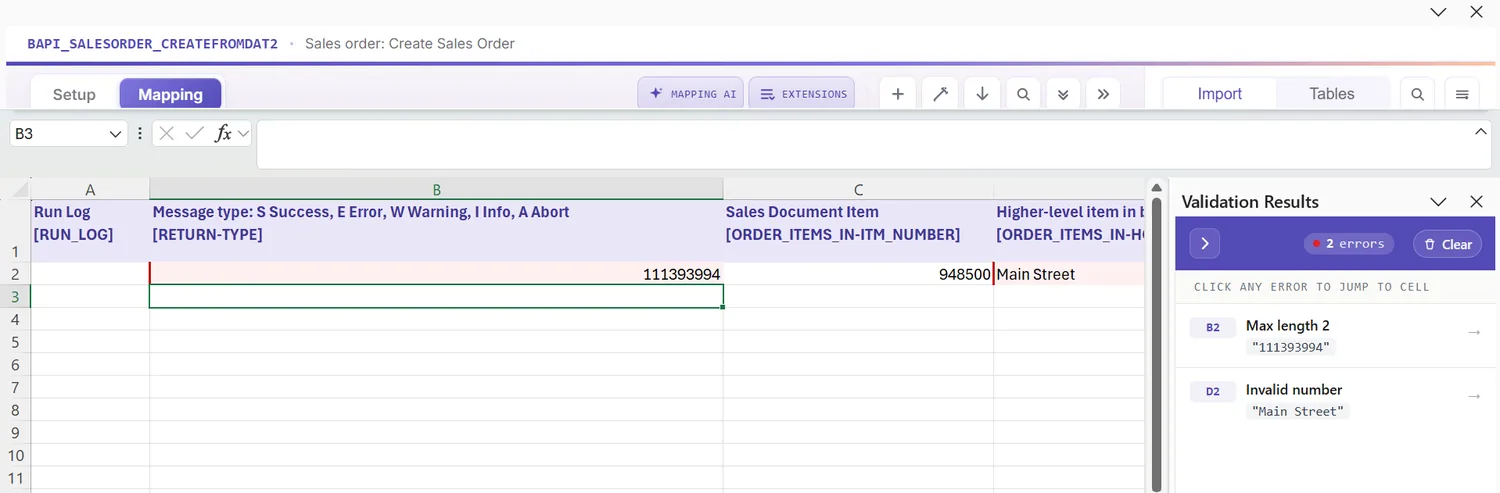Close the Validation Results panel
The height and width of the screenshot is (493, 1500).
click(x=1476, y=201)
